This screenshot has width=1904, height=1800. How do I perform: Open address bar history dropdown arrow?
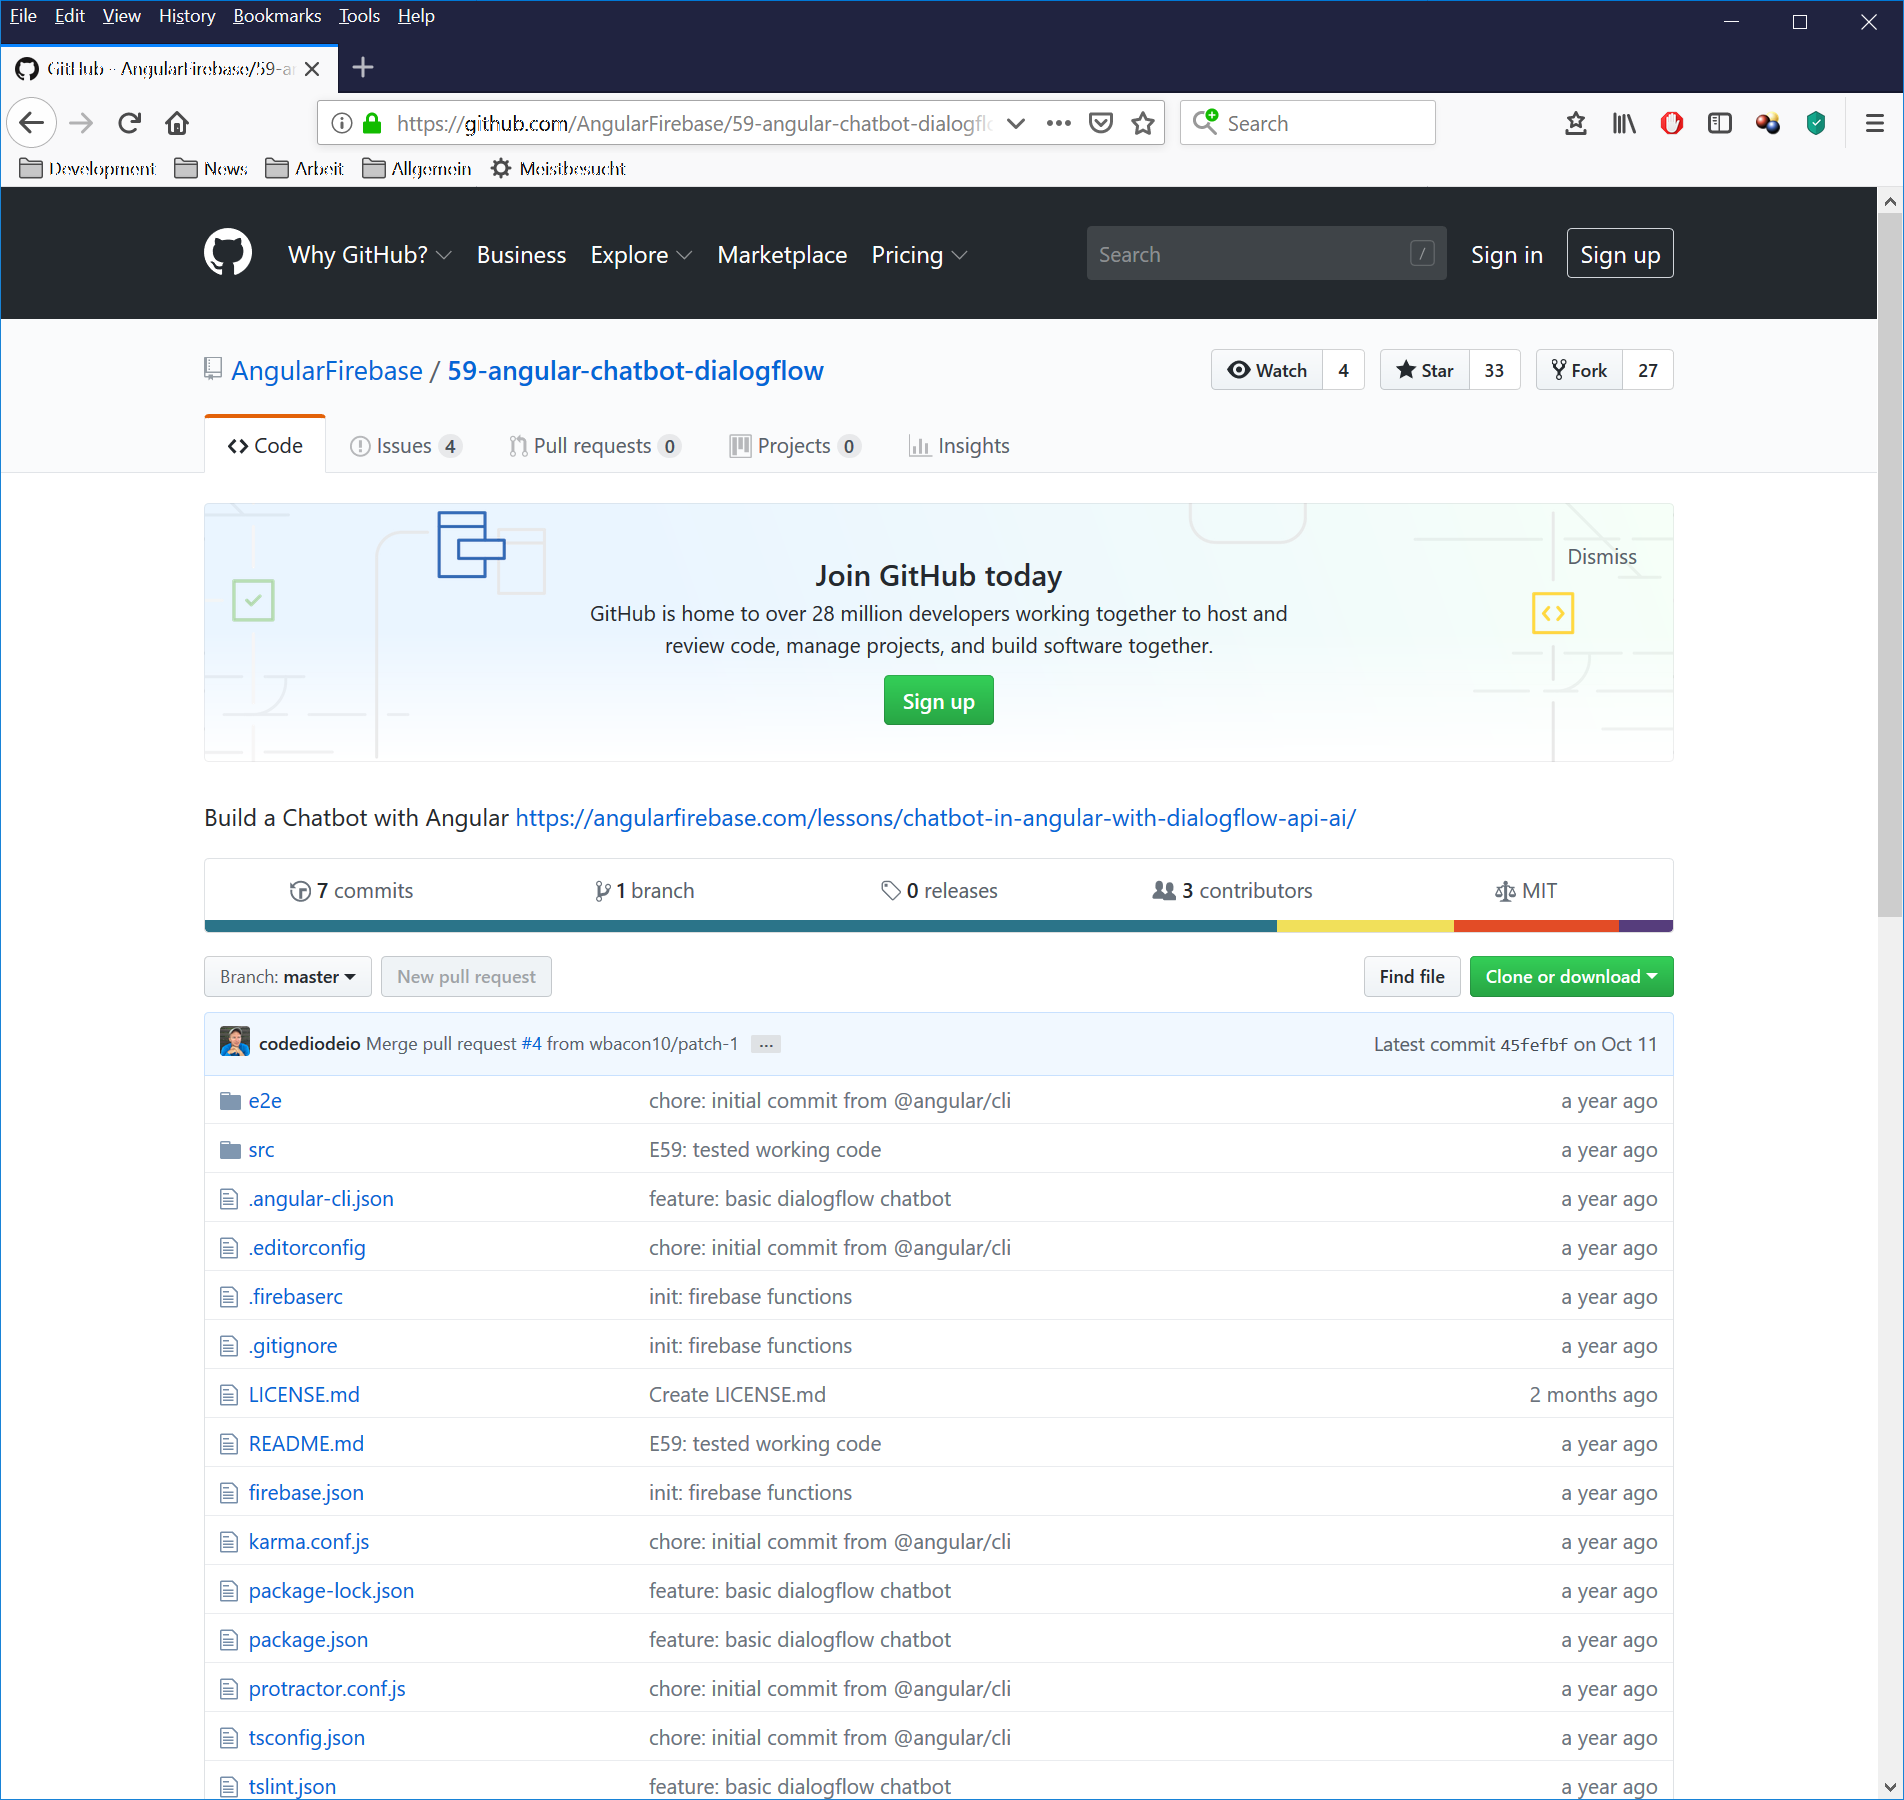point(1016,123)
